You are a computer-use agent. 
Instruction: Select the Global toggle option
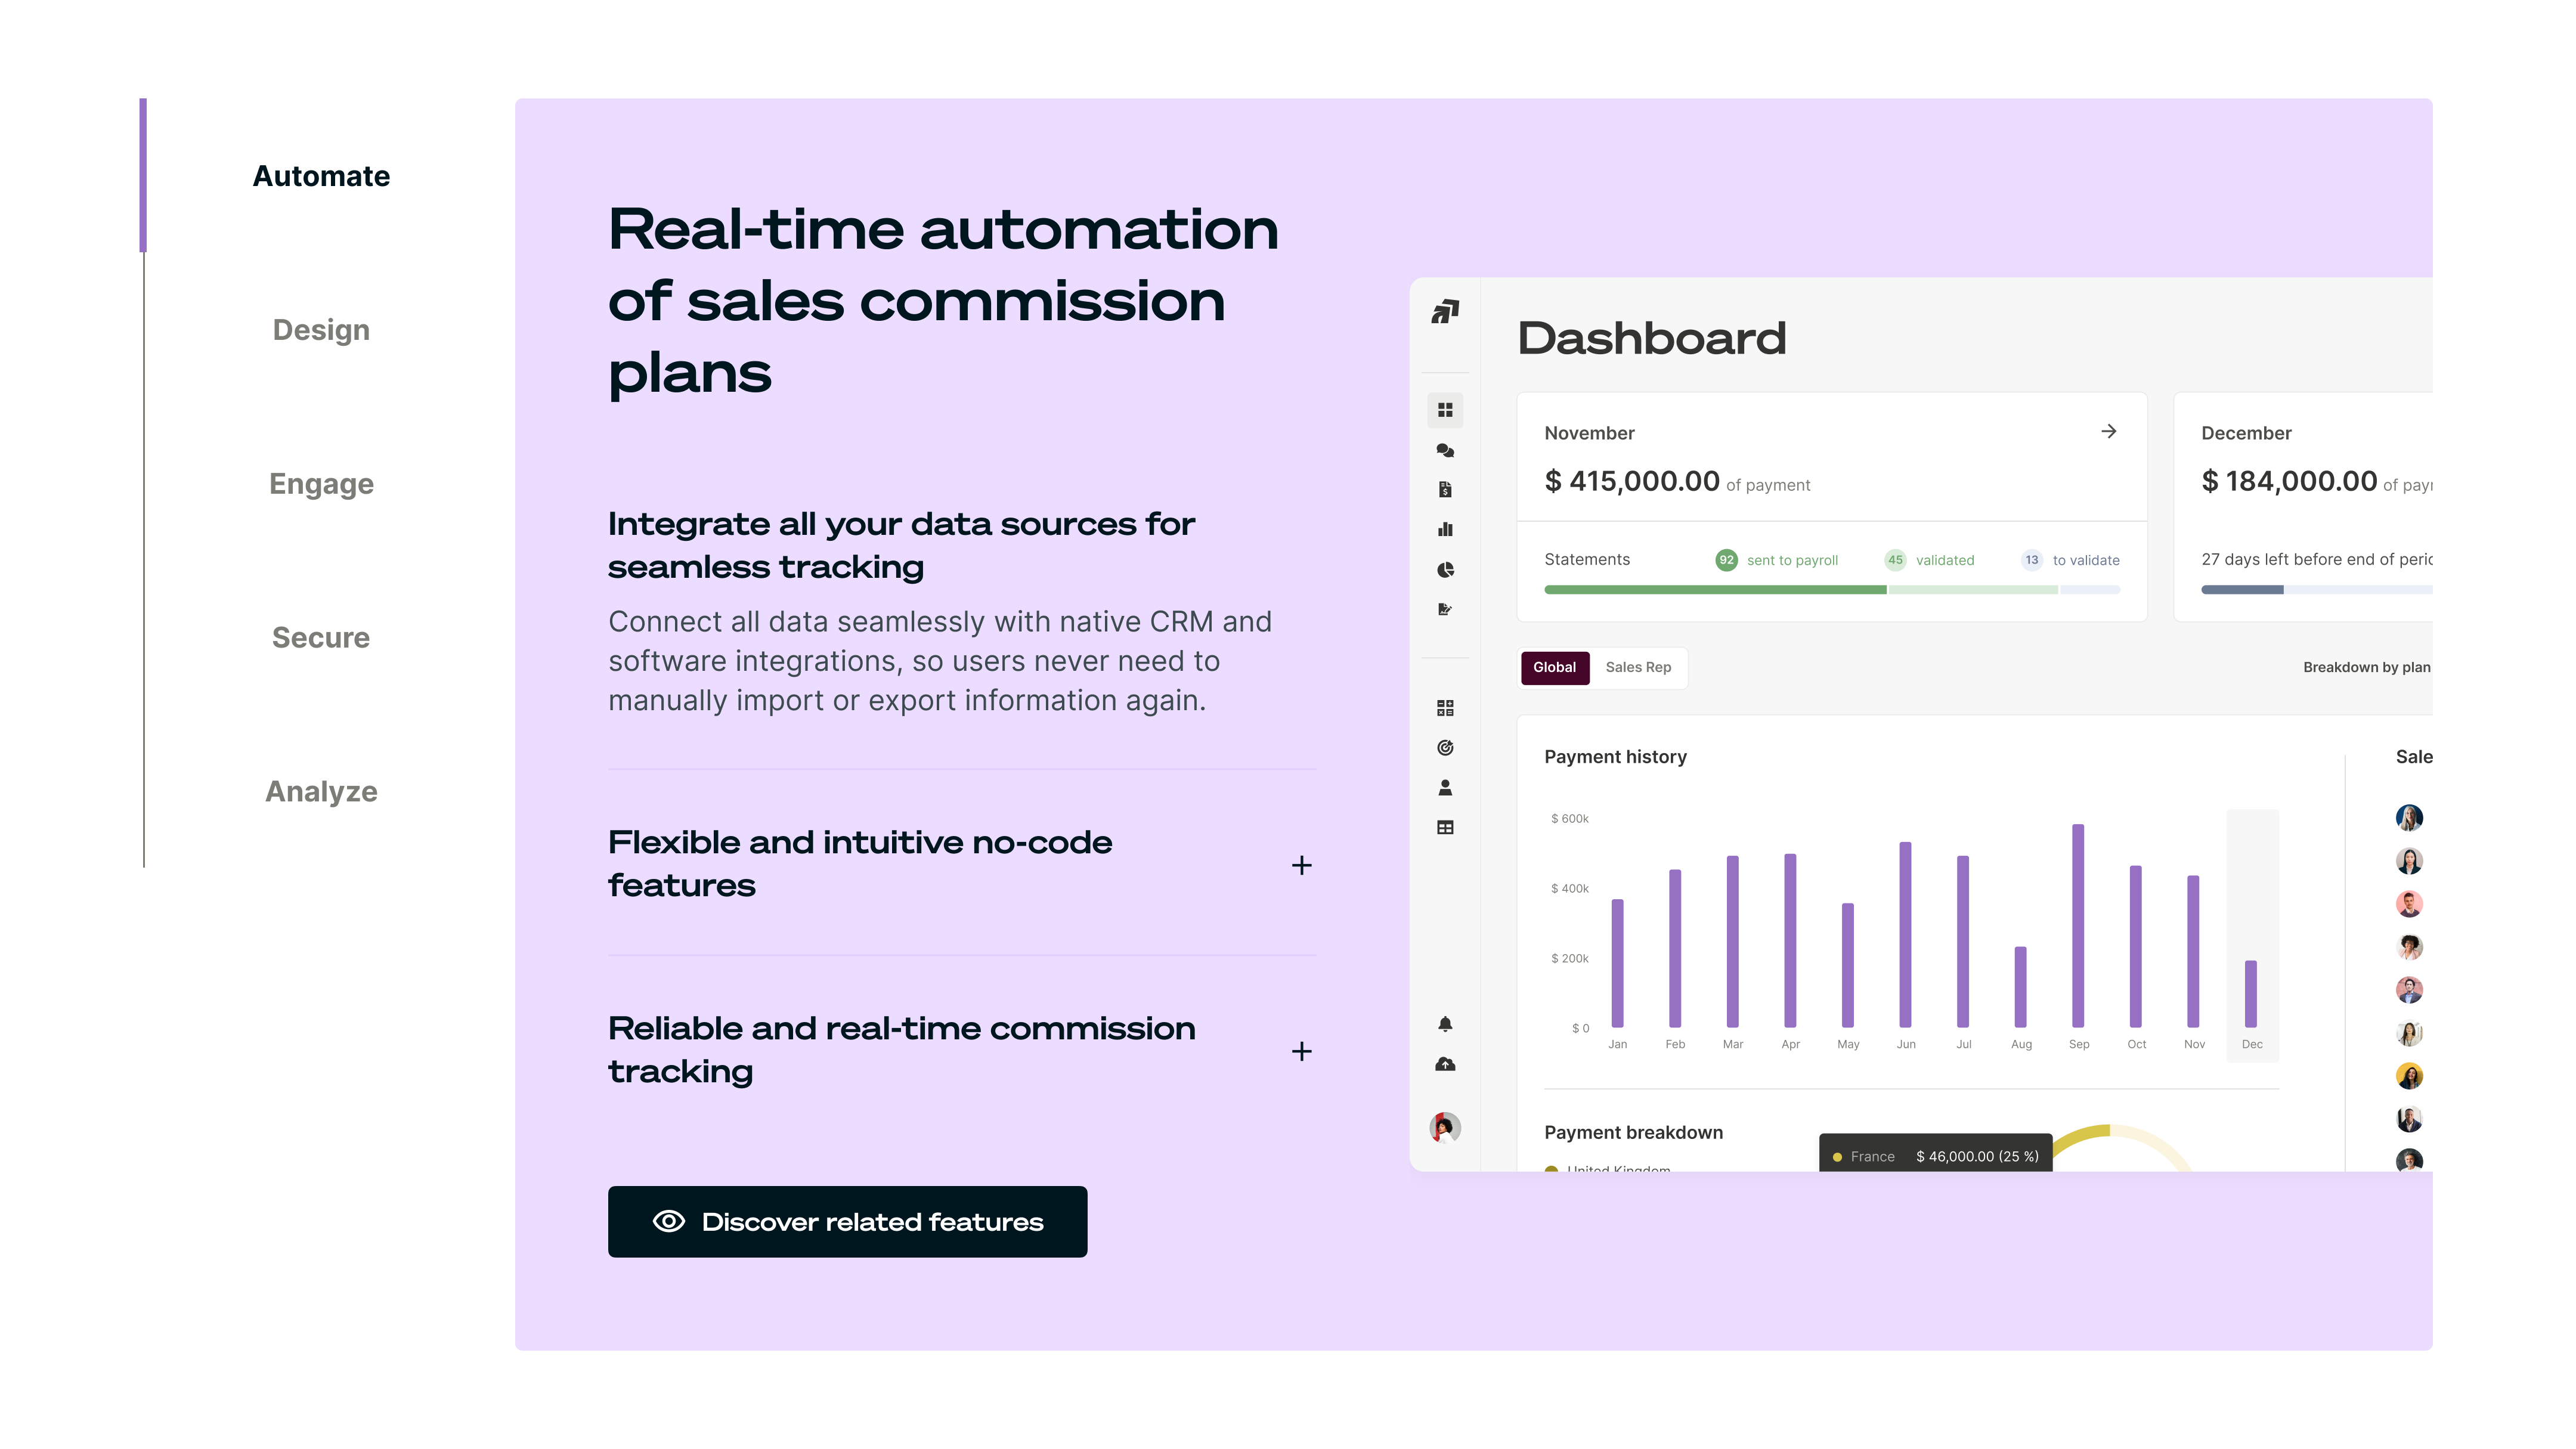pyautogui.click(x=1554, y=667)
